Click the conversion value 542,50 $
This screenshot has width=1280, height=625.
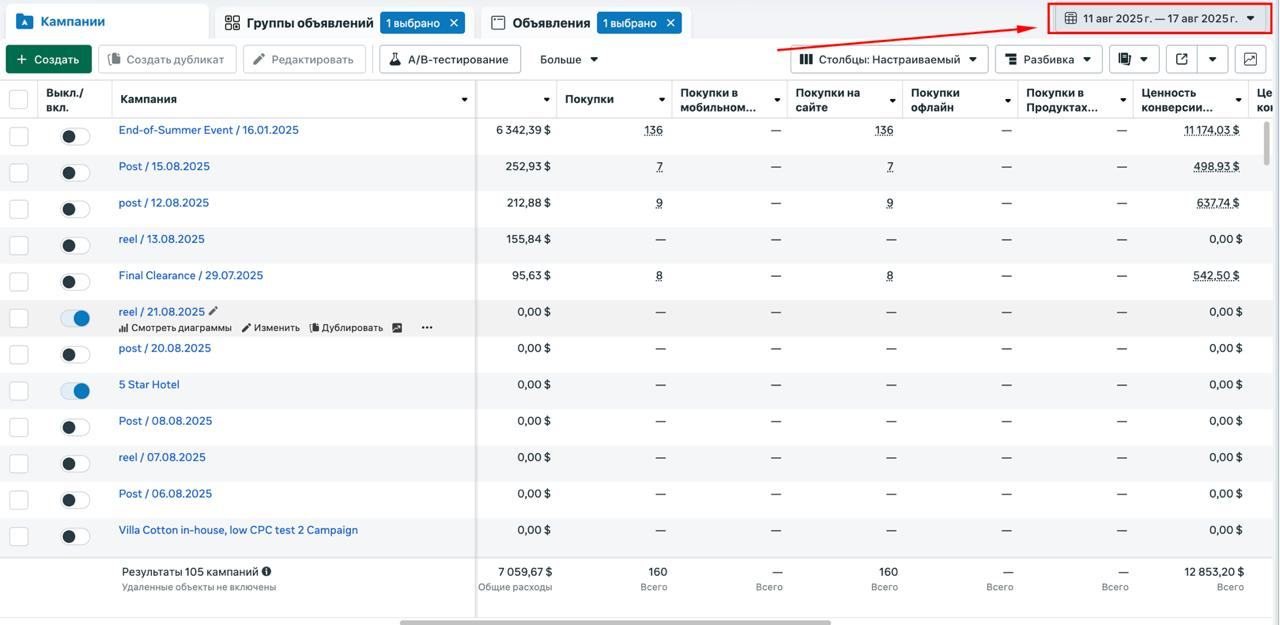1216,276
